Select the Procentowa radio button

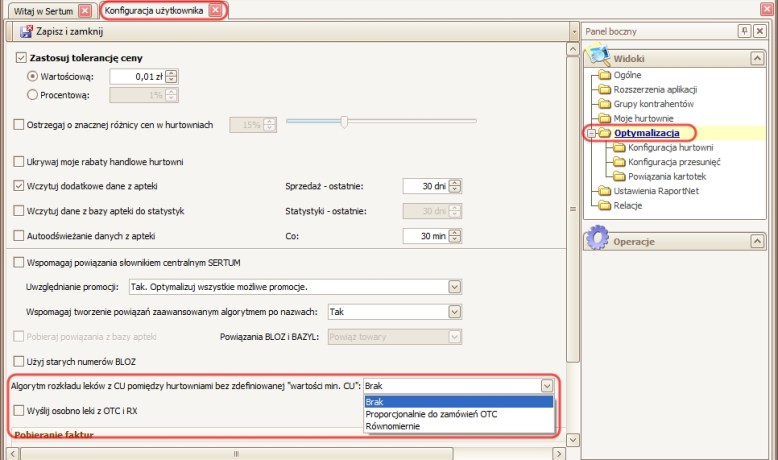click(x=33, y=95)
